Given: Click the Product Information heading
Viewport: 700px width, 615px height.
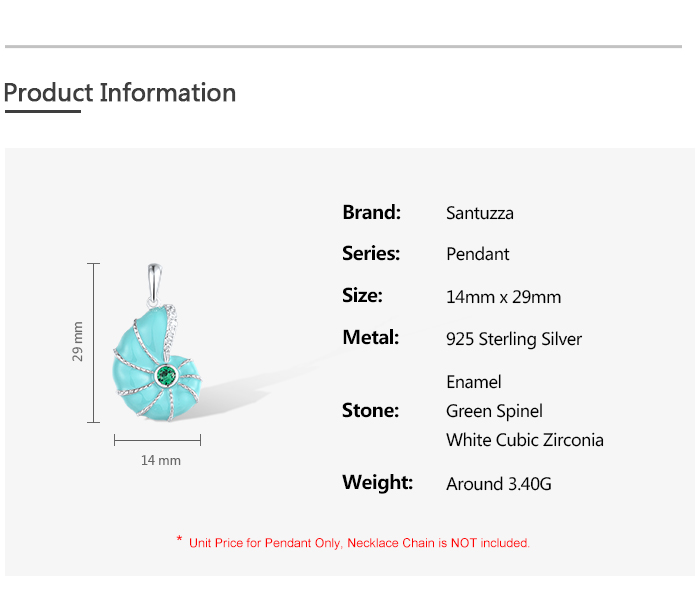Looking at the screenshot, I should click(x=120, y=93).
